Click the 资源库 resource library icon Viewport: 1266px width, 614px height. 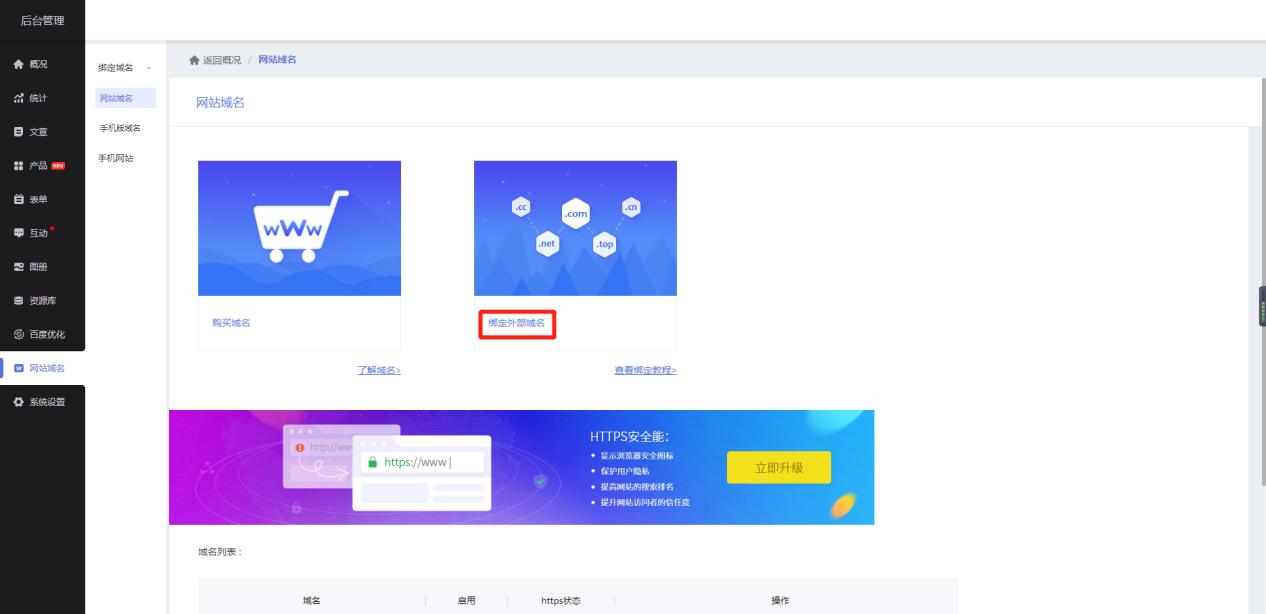[40, 300]
